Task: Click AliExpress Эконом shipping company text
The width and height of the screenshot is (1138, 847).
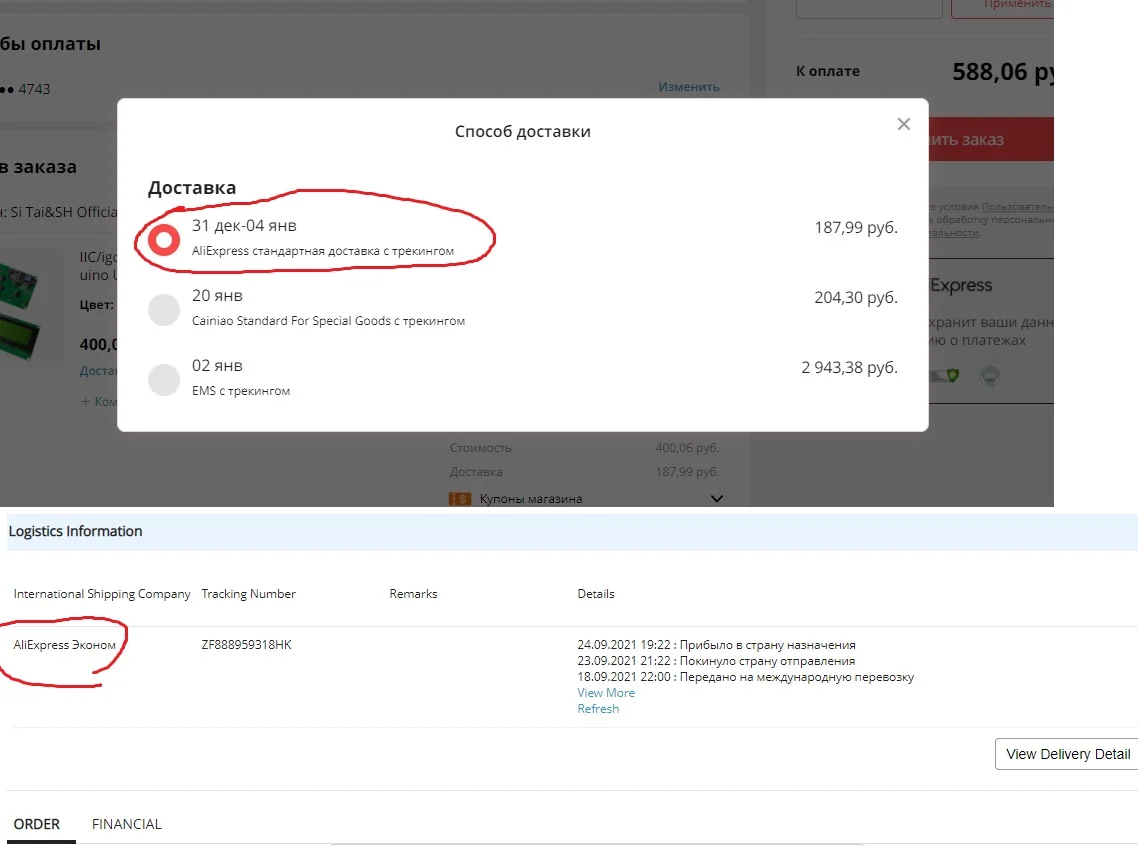Action: (65, 645)
